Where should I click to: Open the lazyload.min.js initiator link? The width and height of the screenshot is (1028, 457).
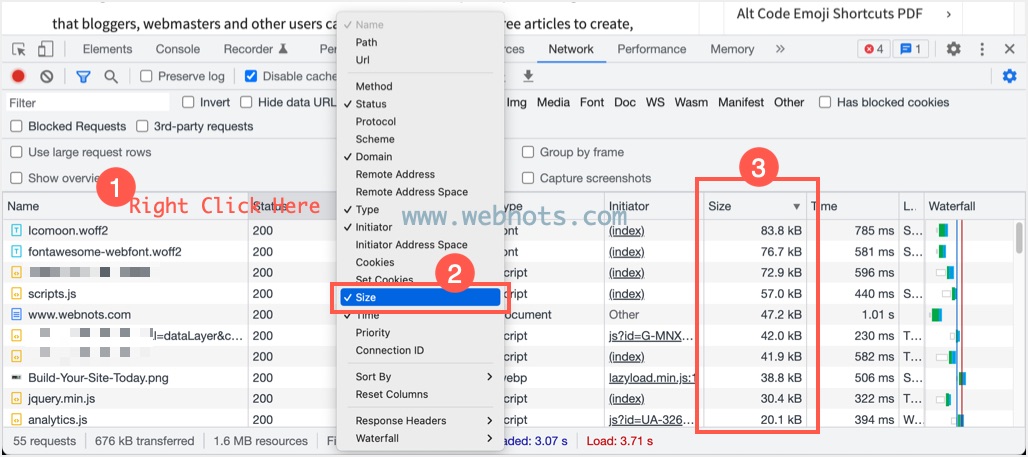click(652, 378)
